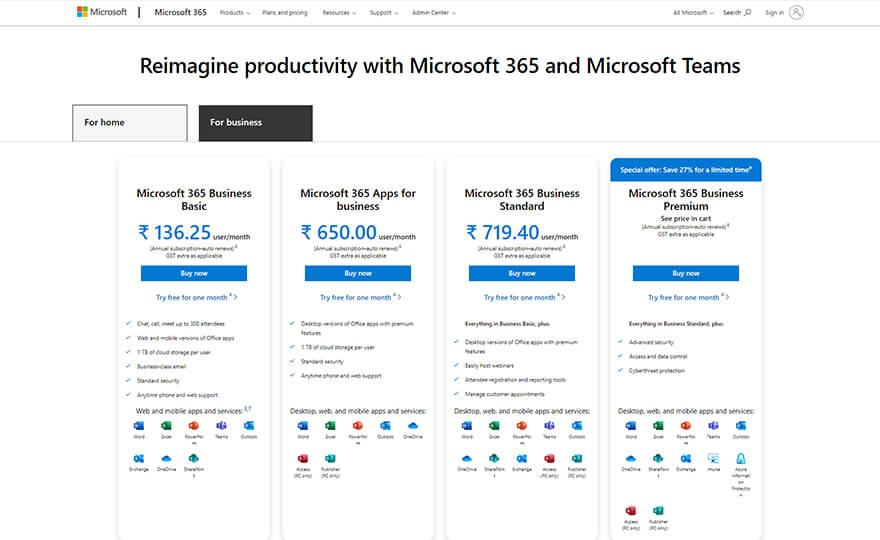880x540 pixels.
Task: Try Business Basic free for one month
Action: [x=196, y=298]
